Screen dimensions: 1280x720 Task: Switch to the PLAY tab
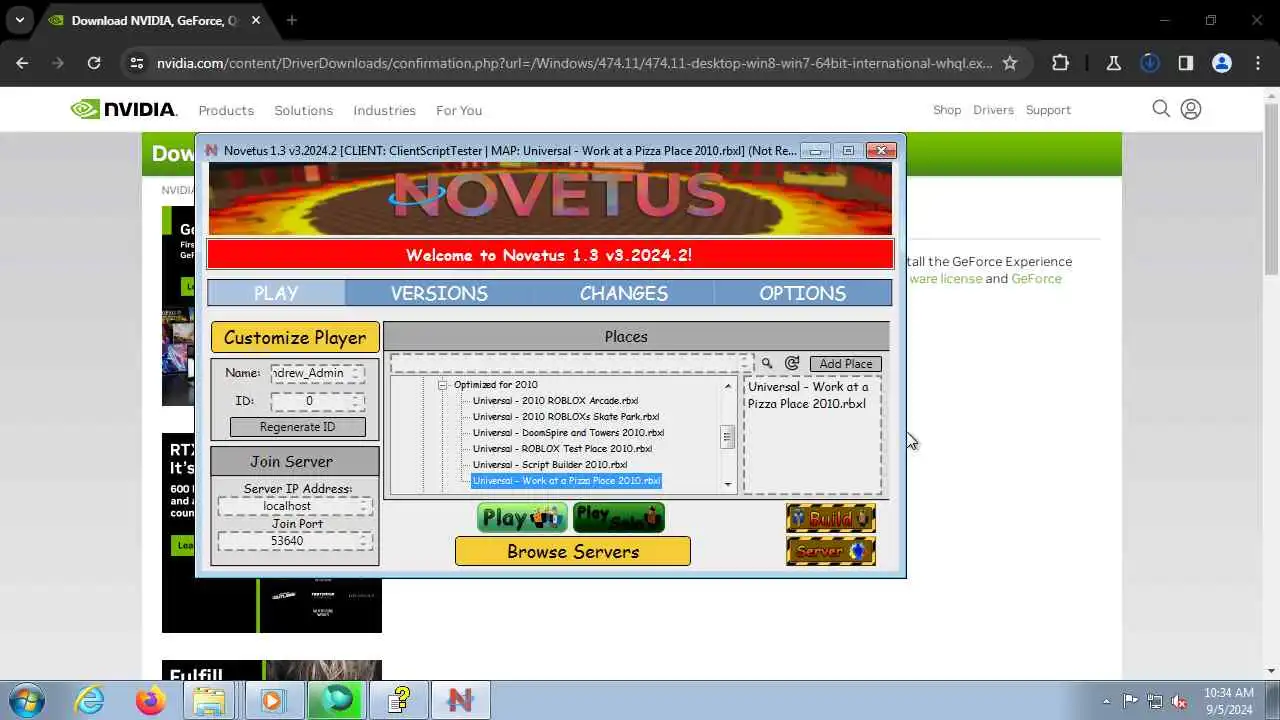point(276,293)
